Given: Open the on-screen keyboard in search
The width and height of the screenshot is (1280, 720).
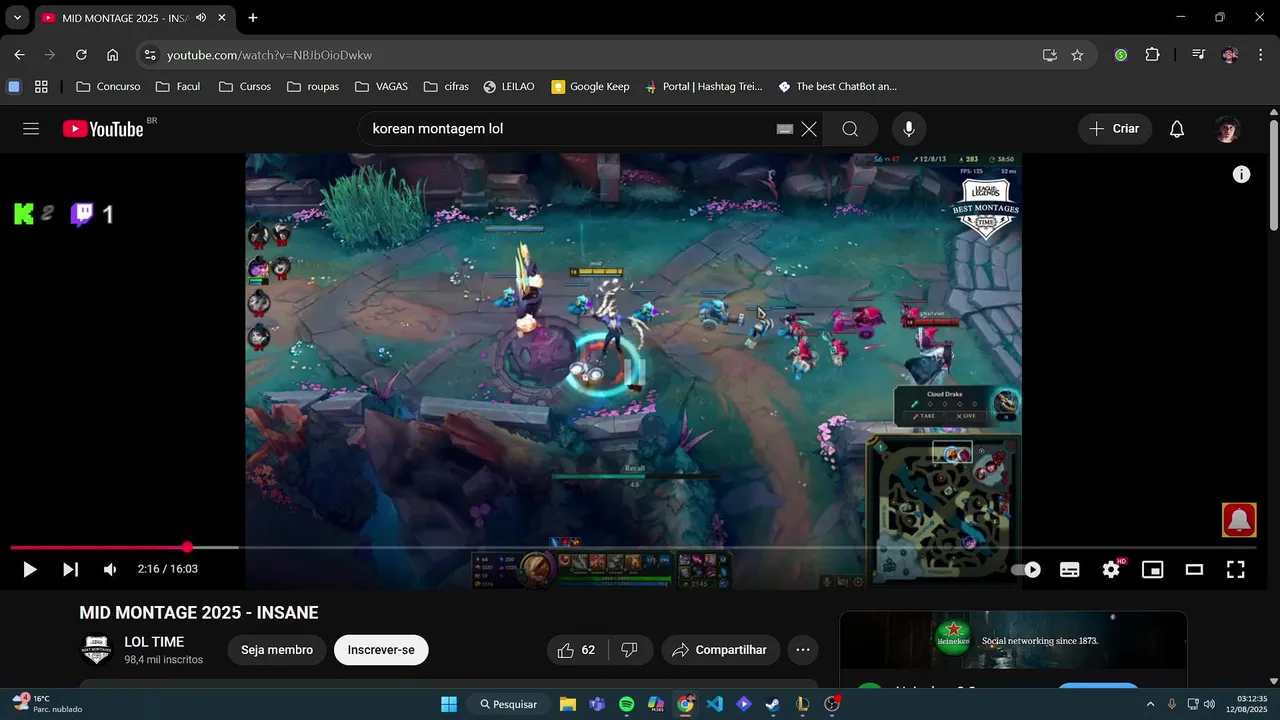Looking at the screenshot, I should pos(785,129).
